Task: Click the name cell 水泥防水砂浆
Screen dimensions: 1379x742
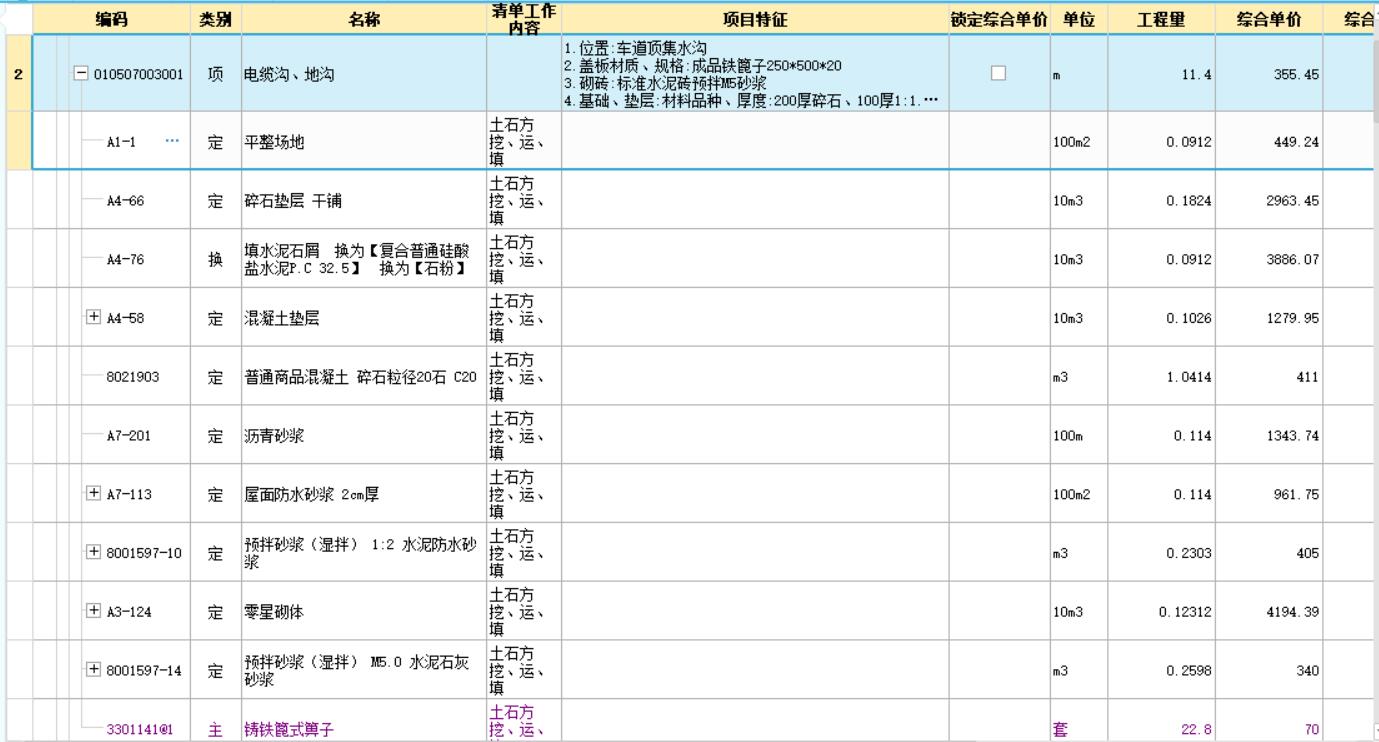Action: tap(363, 553)
